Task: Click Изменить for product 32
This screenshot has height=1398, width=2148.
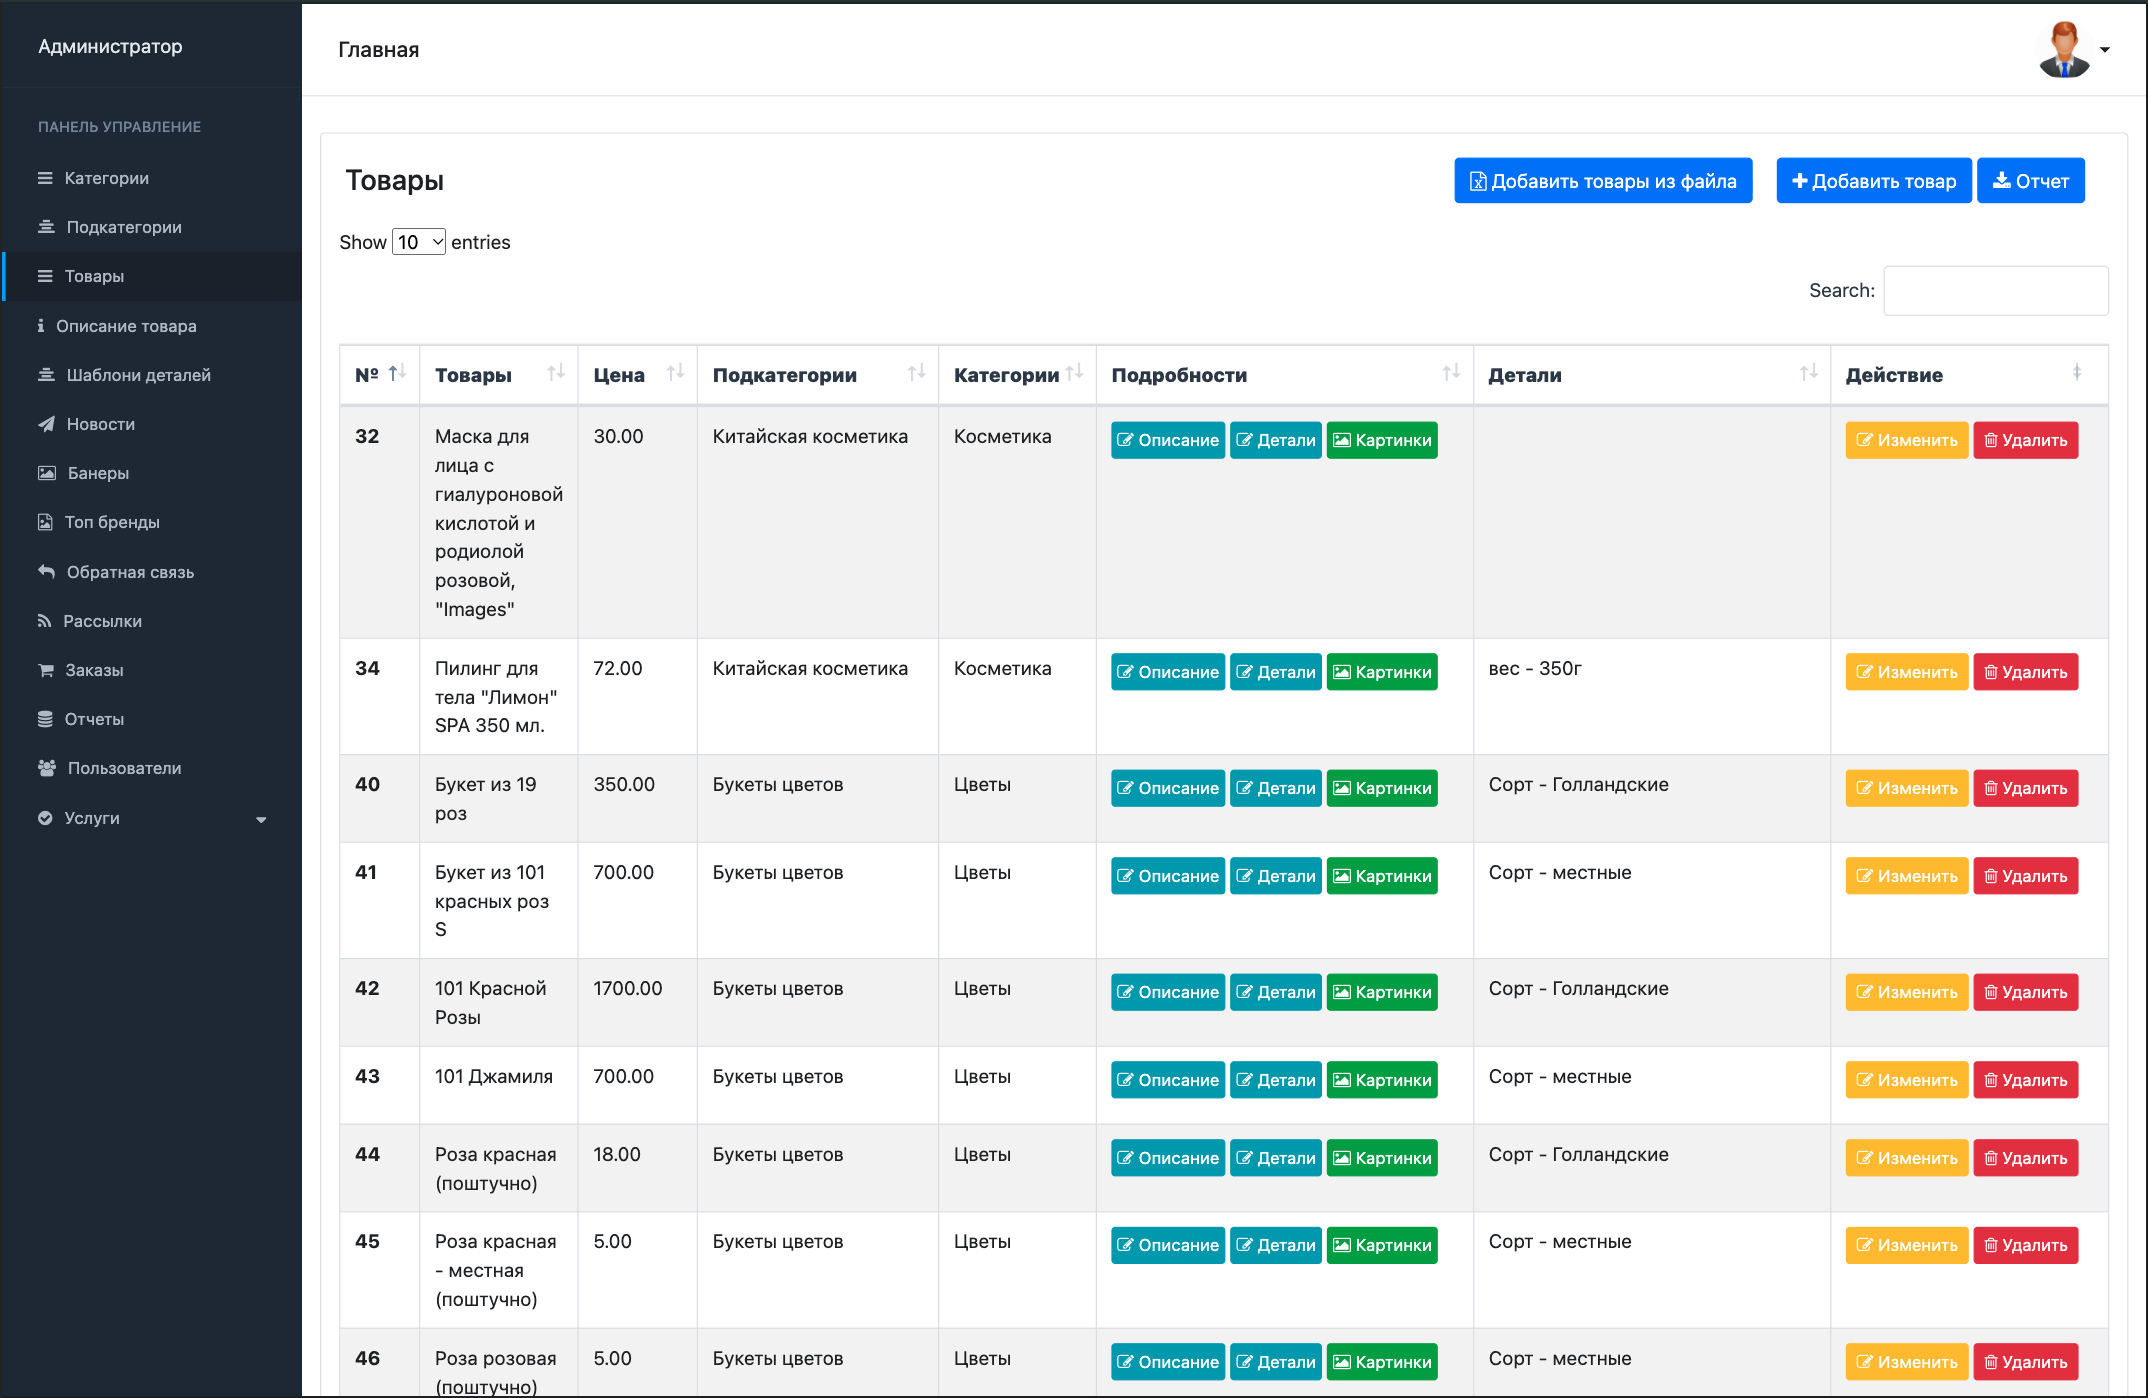Action: pyautogui.click(x=1907, y=440)
